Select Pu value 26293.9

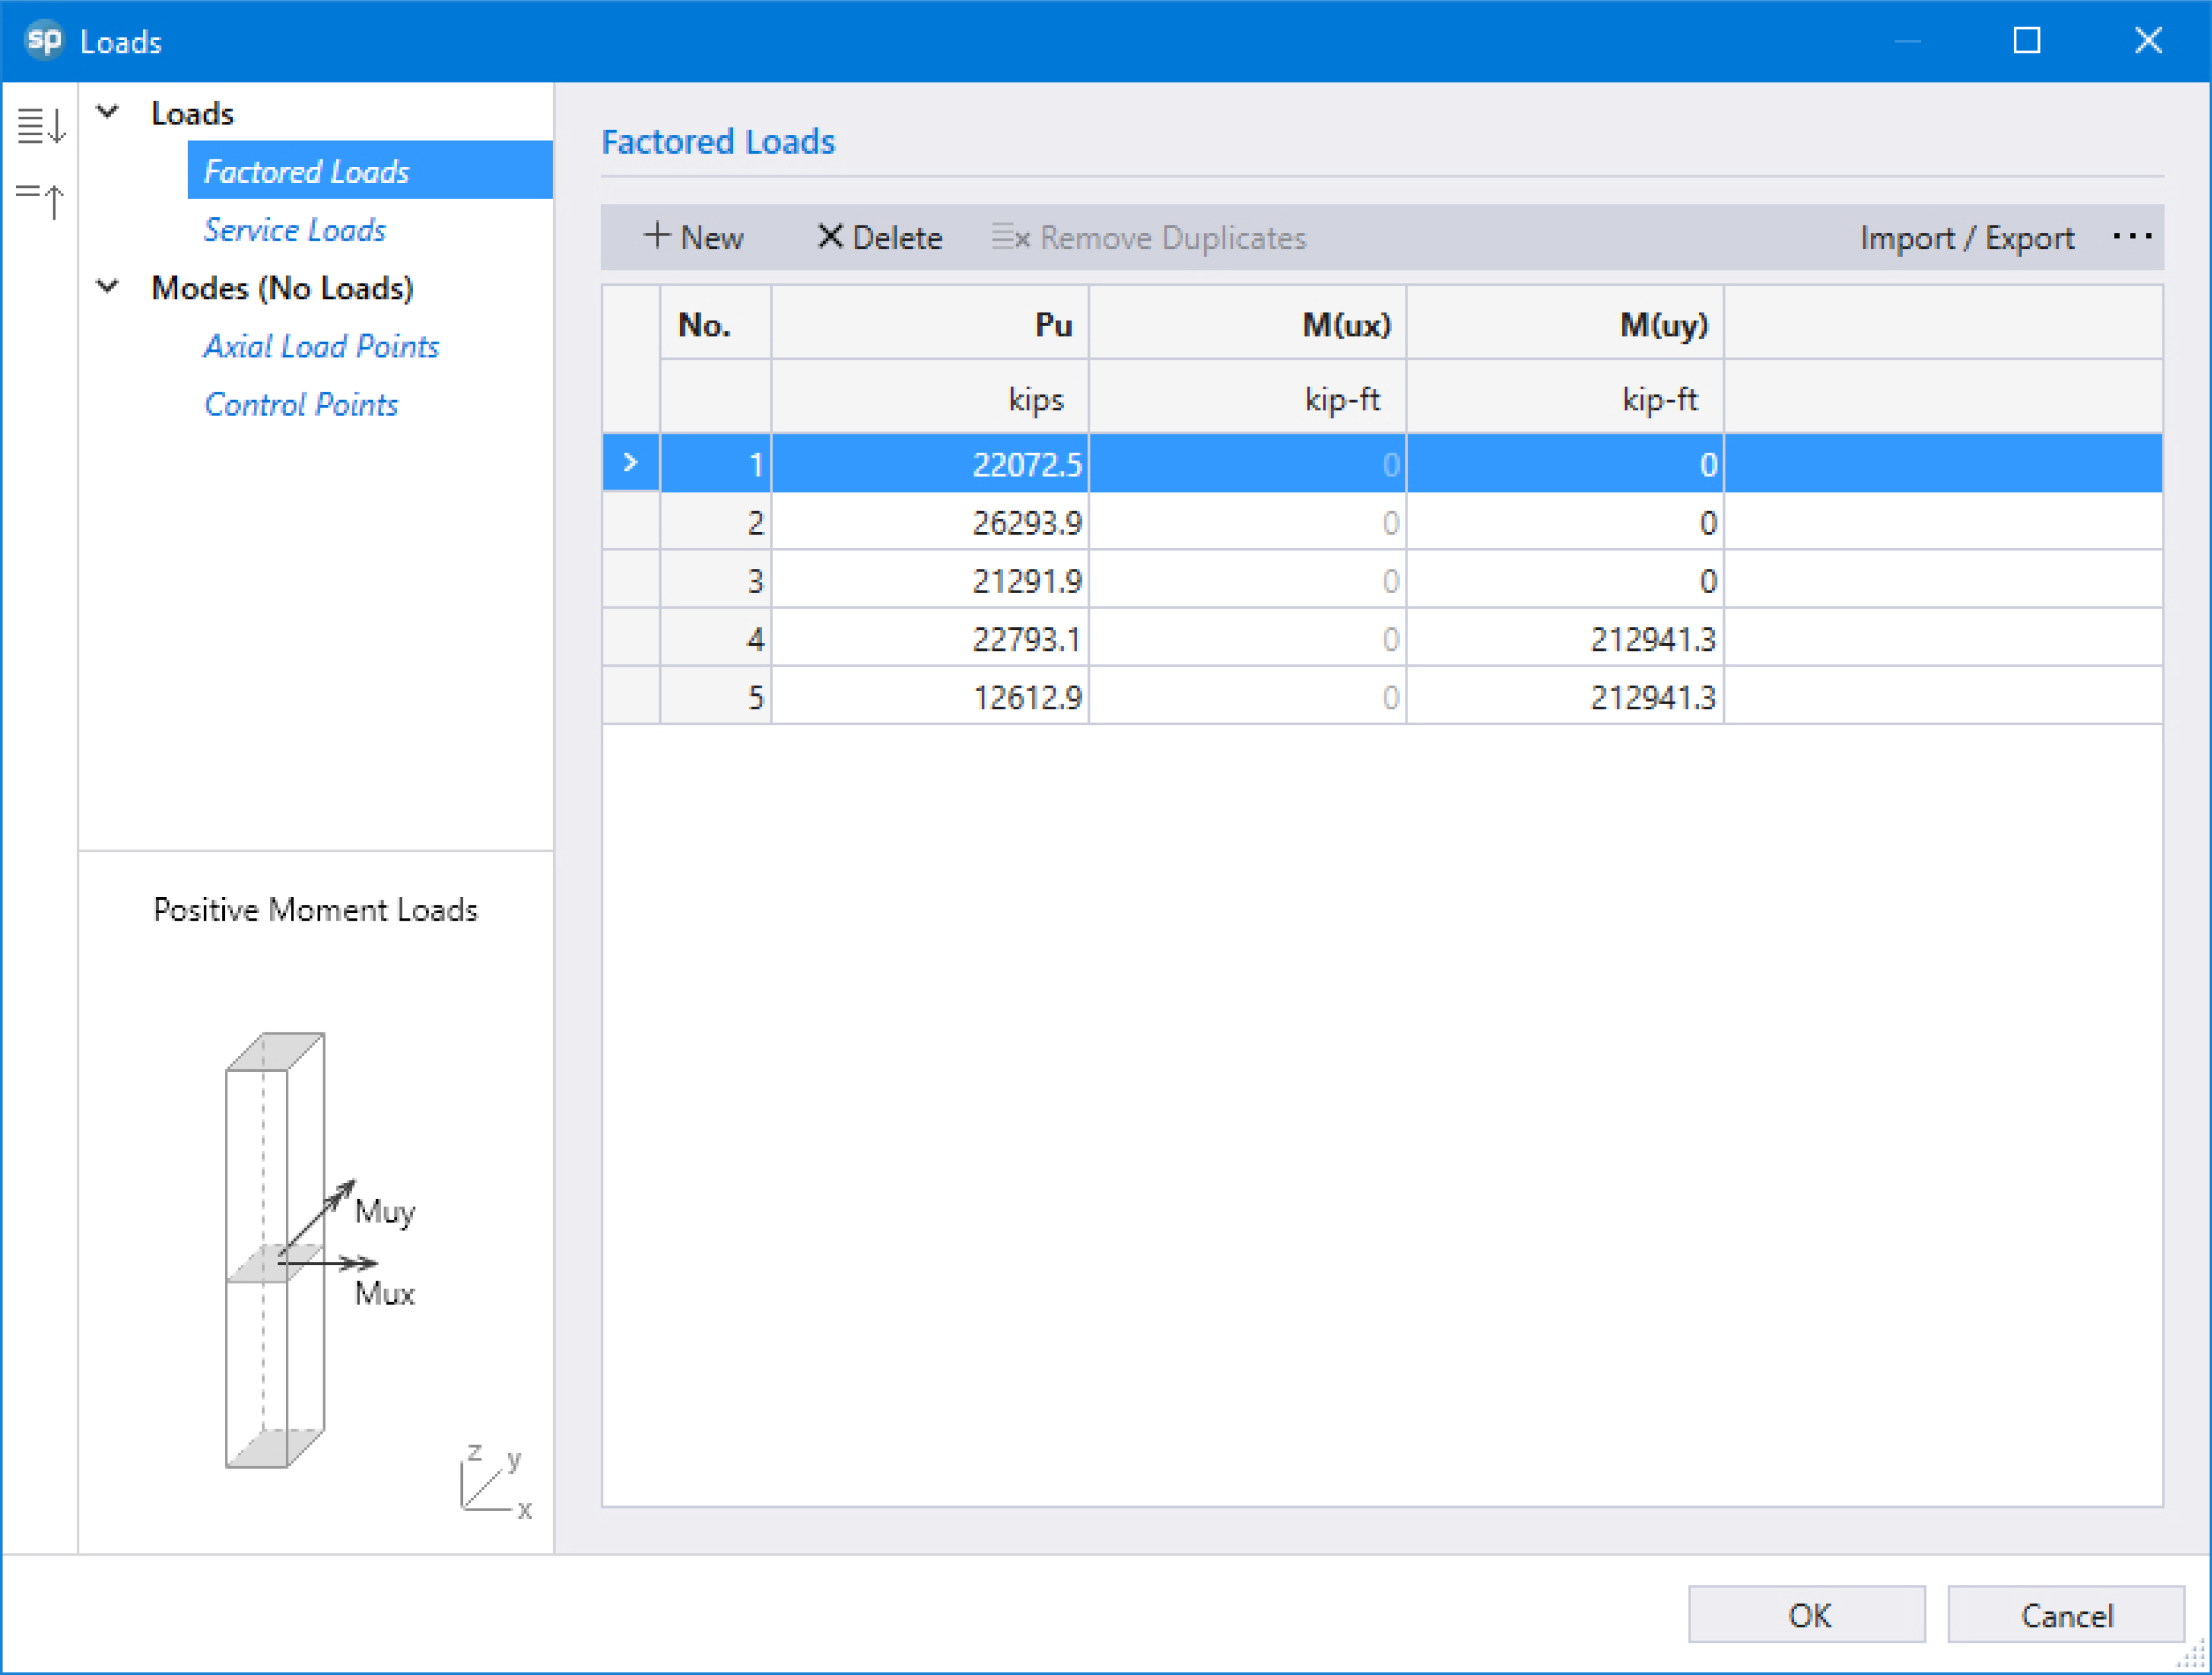930,522
